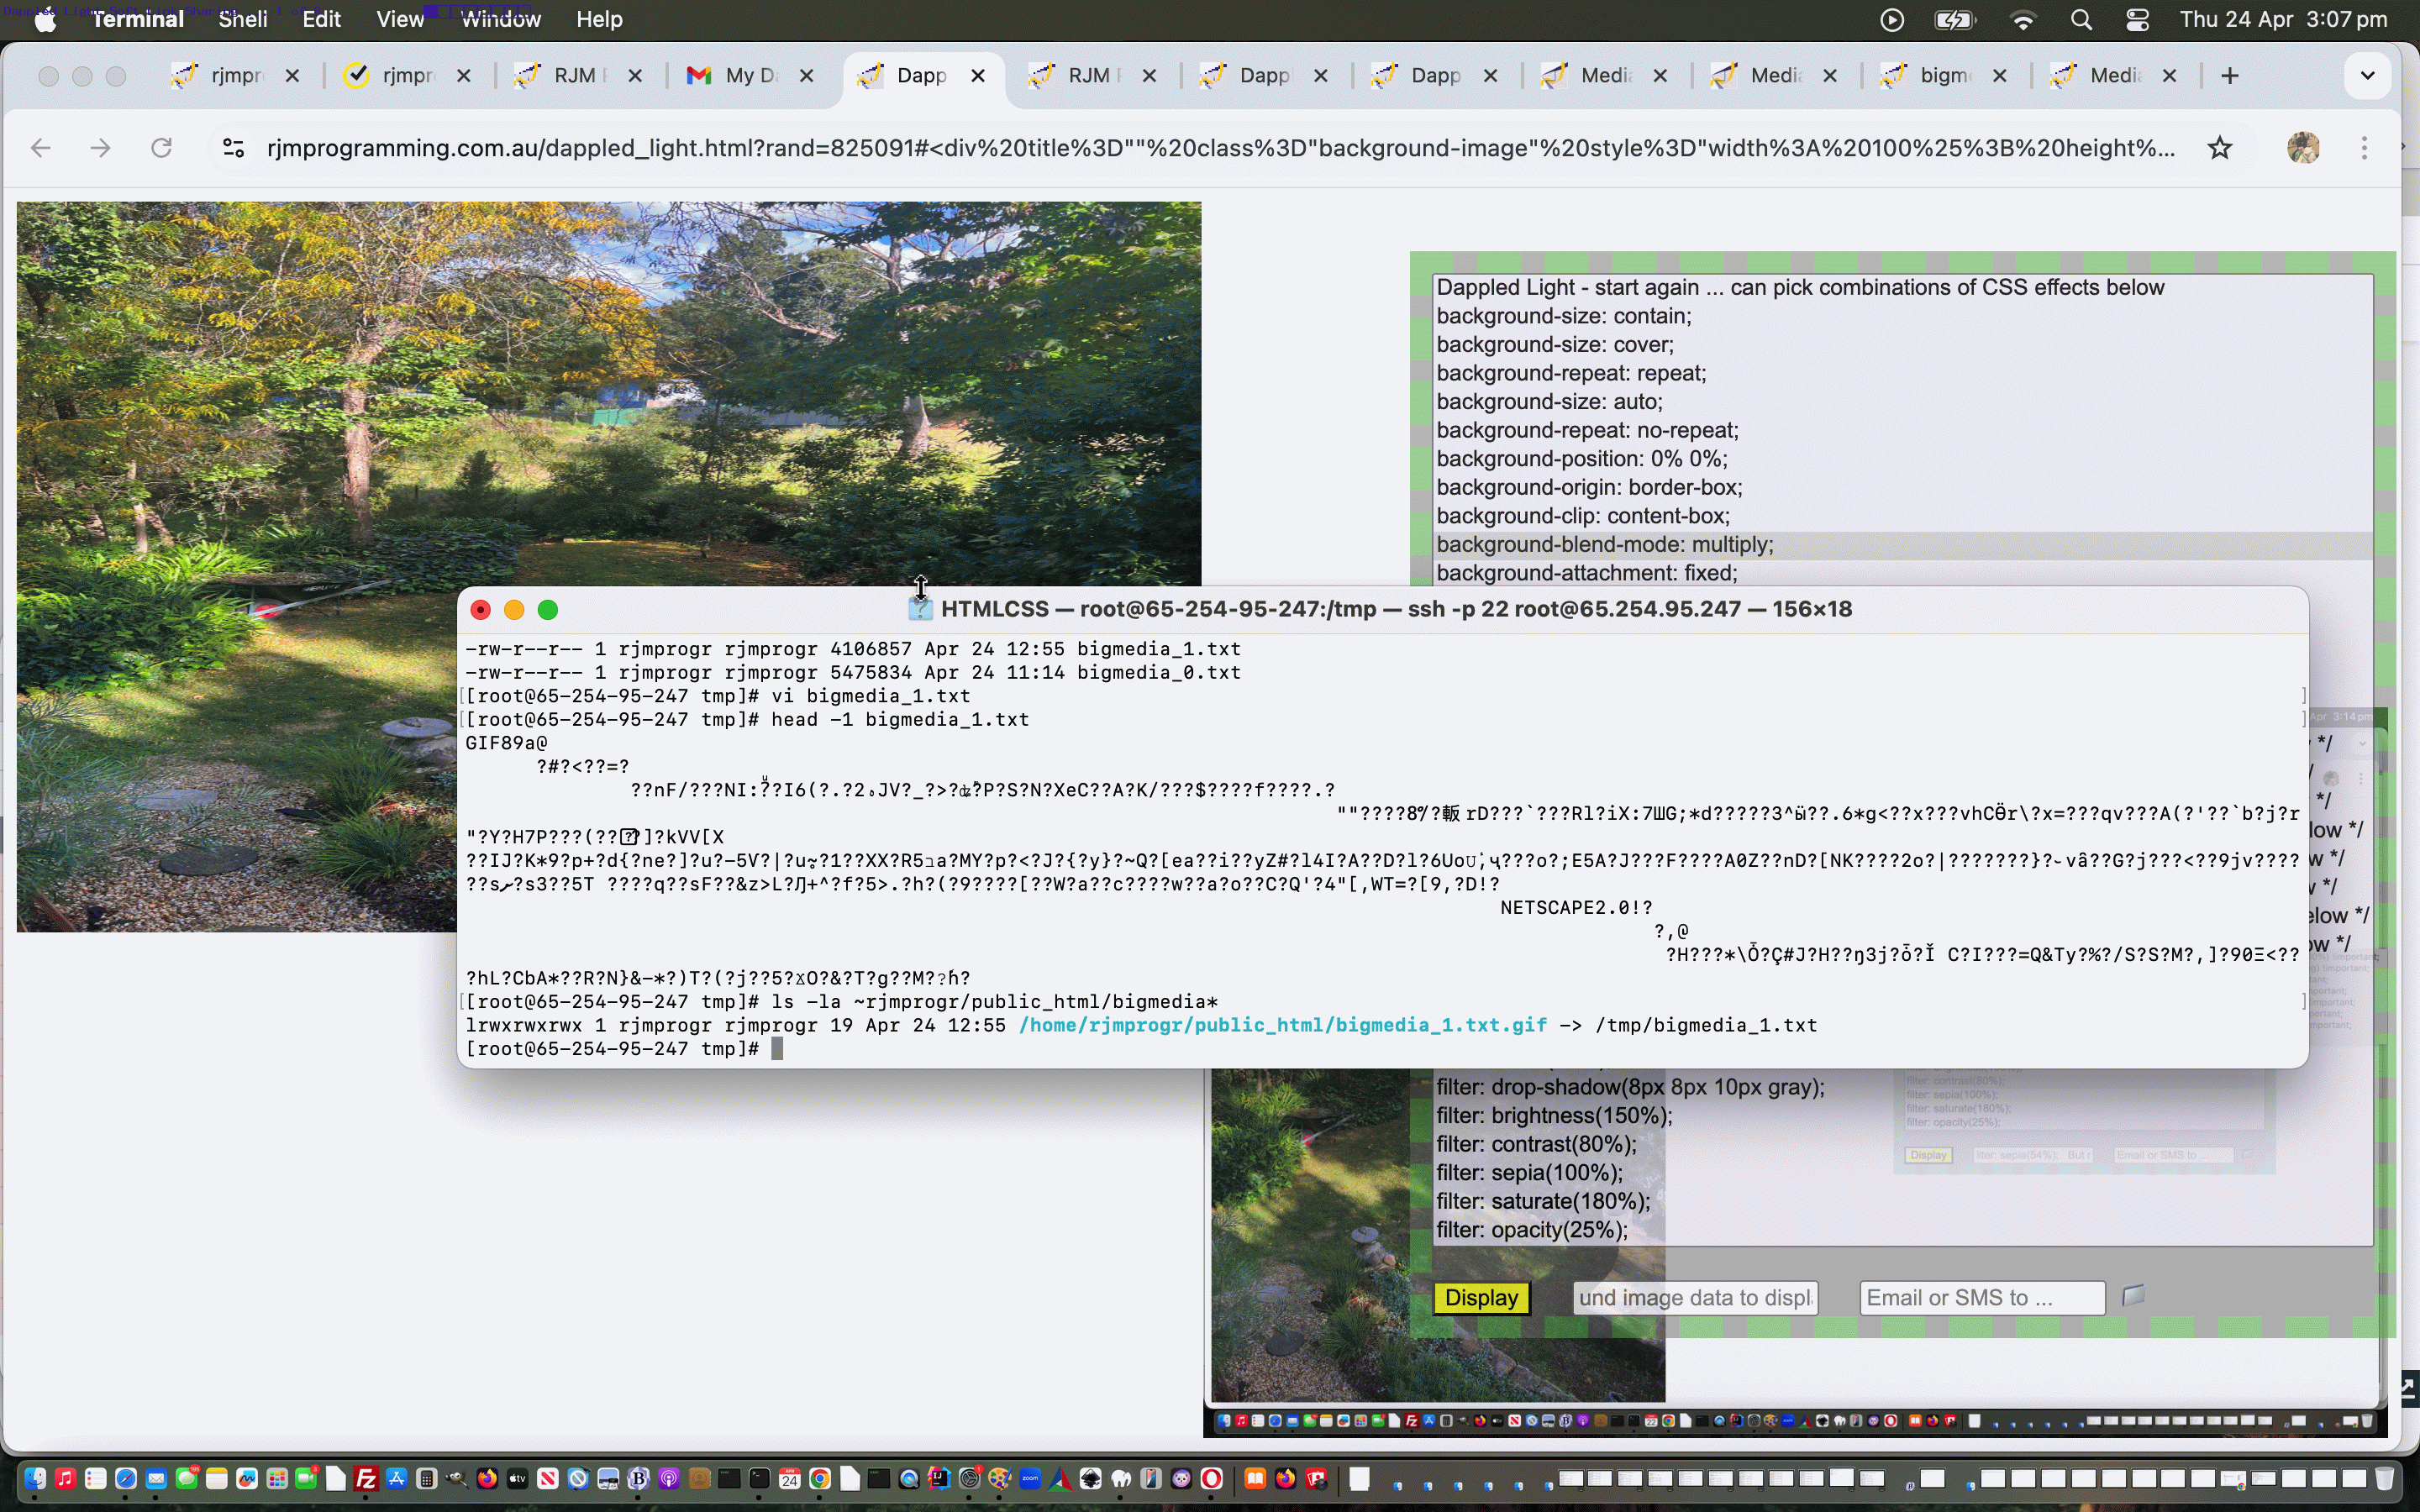This screenshot has height=1512, width=2420.
Task: Click date and time in menu bar
Action: (2283, 20)
